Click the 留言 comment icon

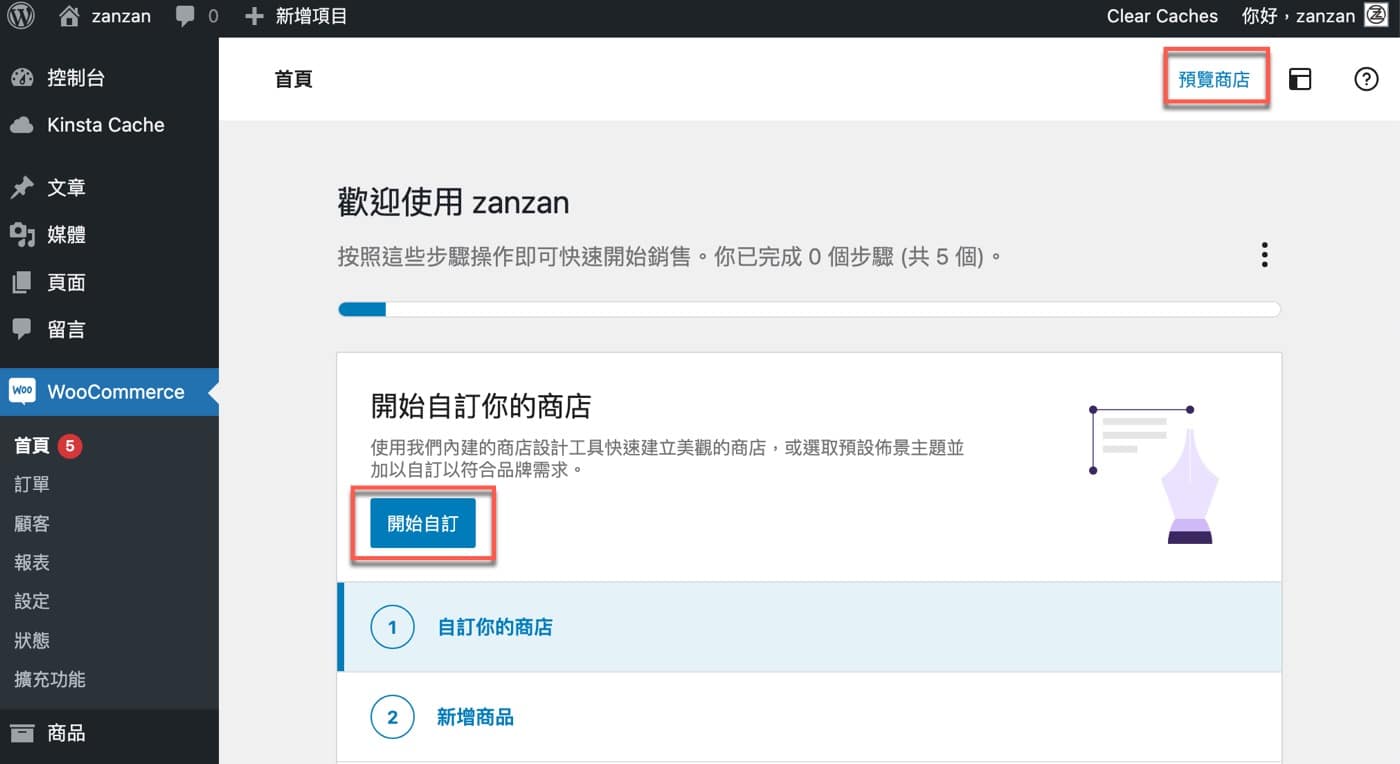tap(22, 329)
